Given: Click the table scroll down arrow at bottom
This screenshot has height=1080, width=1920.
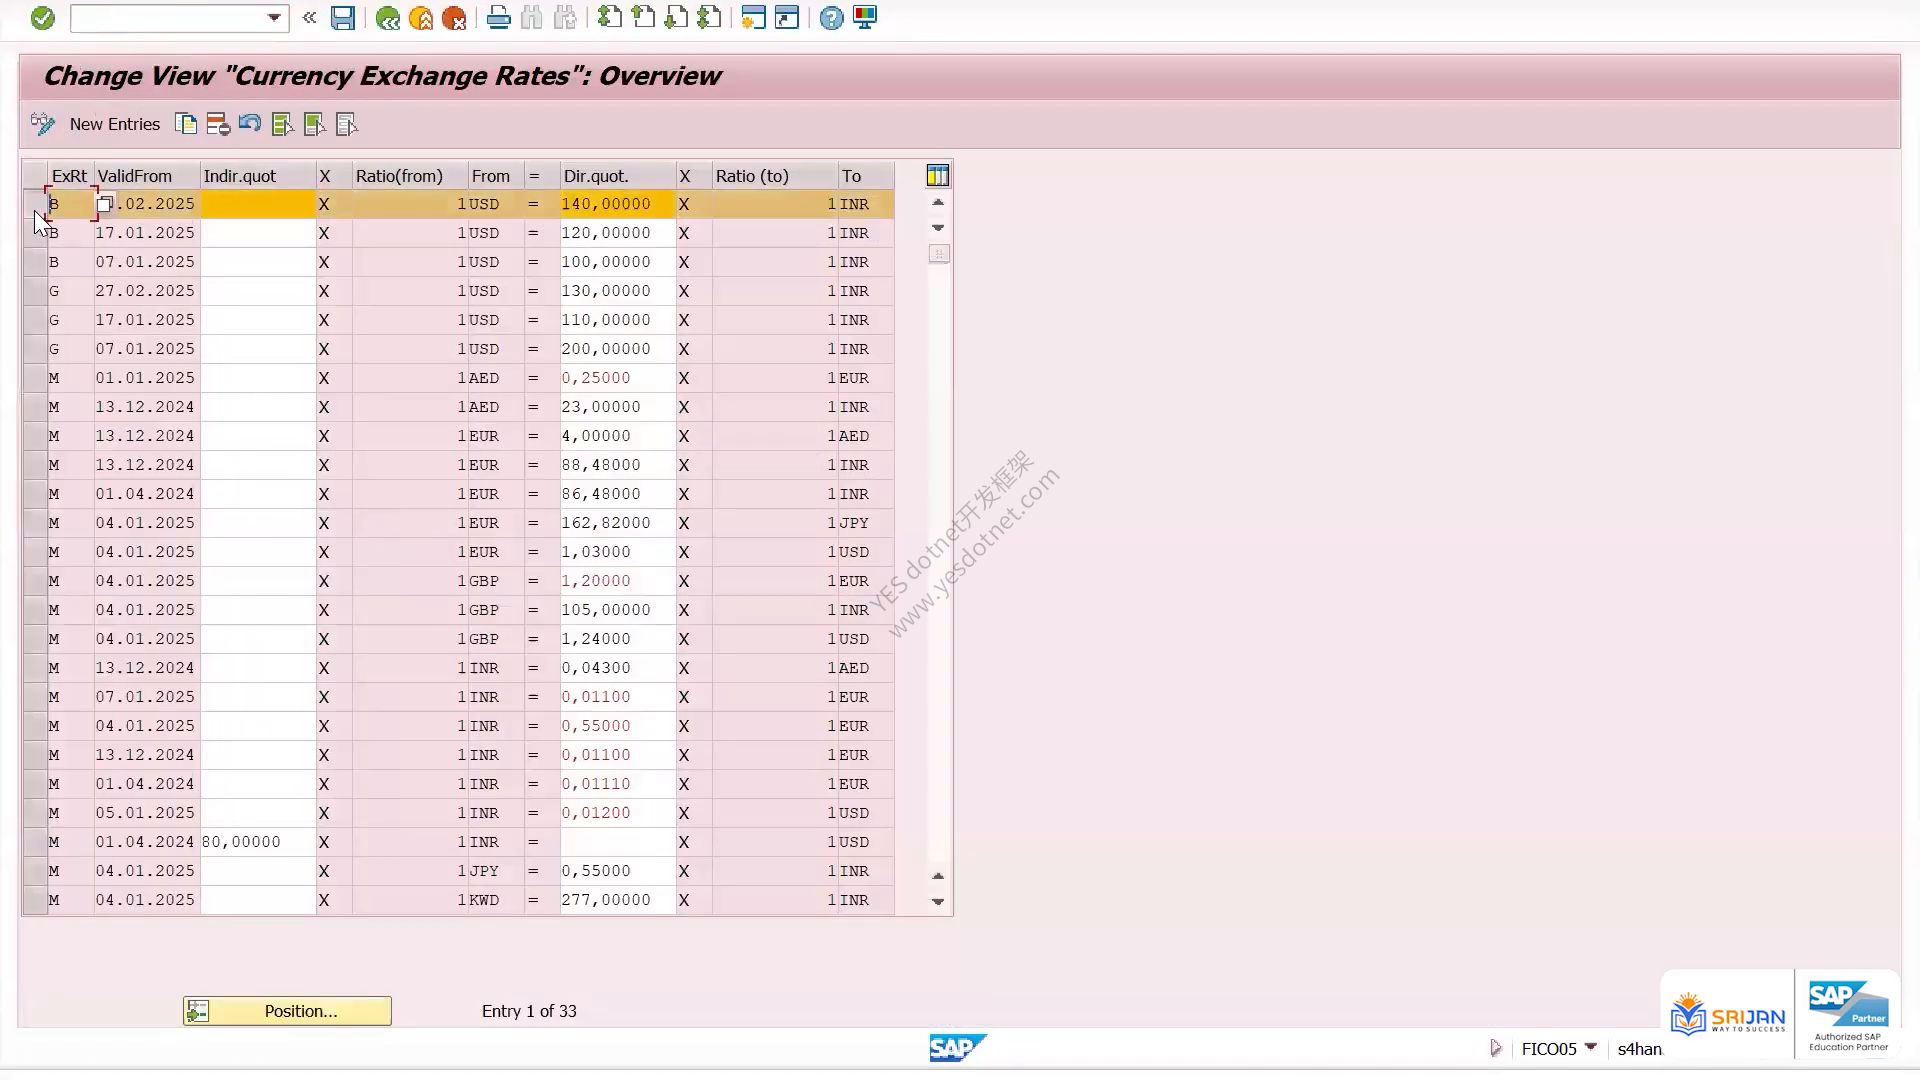Looking at the screenshot, I should click(938, 902).
